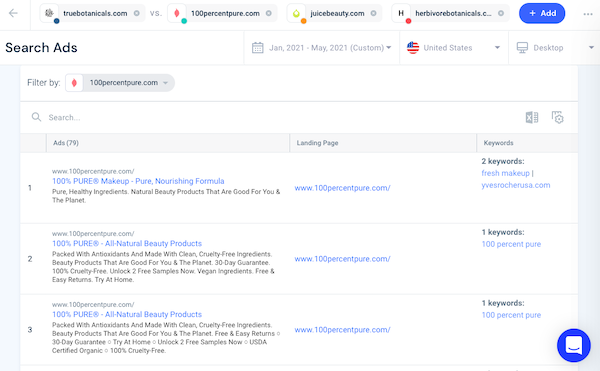Viewport: 600px width, 371px height.
Task: Focus the ads Search field
Action: click(268, 117)
